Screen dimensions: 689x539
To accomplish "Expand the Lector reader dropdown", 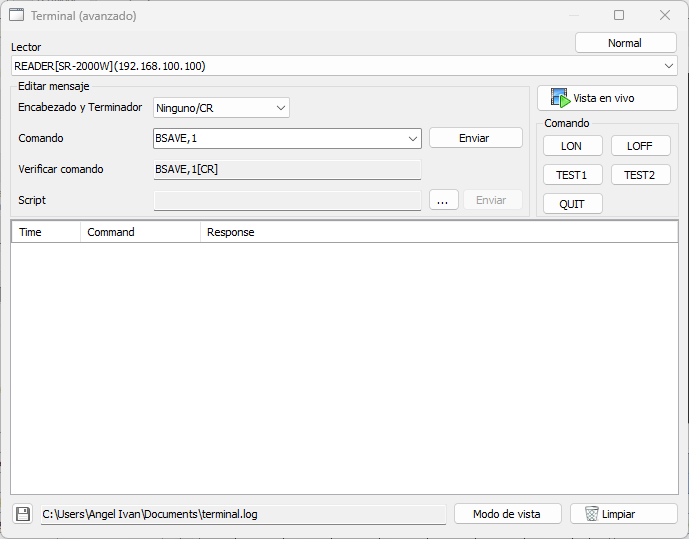I will point(668,66).
